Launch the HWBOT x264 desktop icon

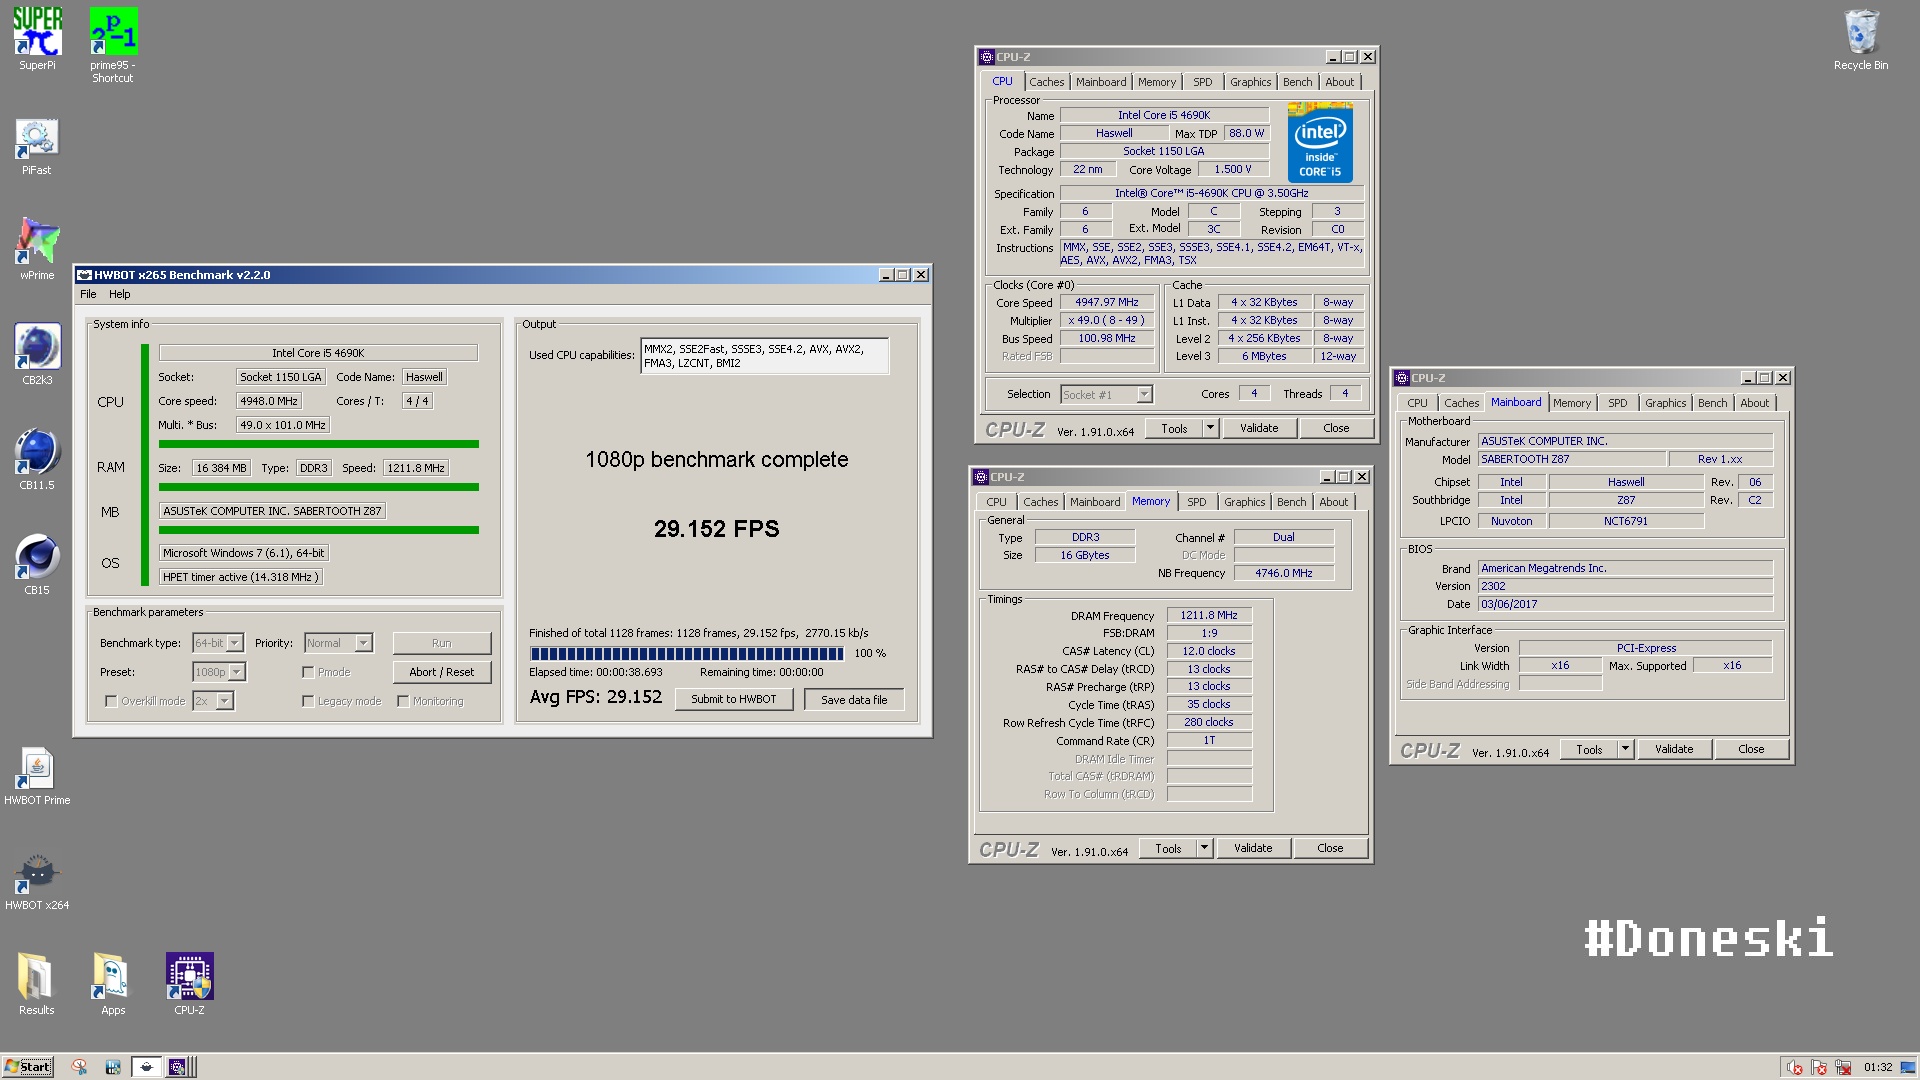point(37,880)
